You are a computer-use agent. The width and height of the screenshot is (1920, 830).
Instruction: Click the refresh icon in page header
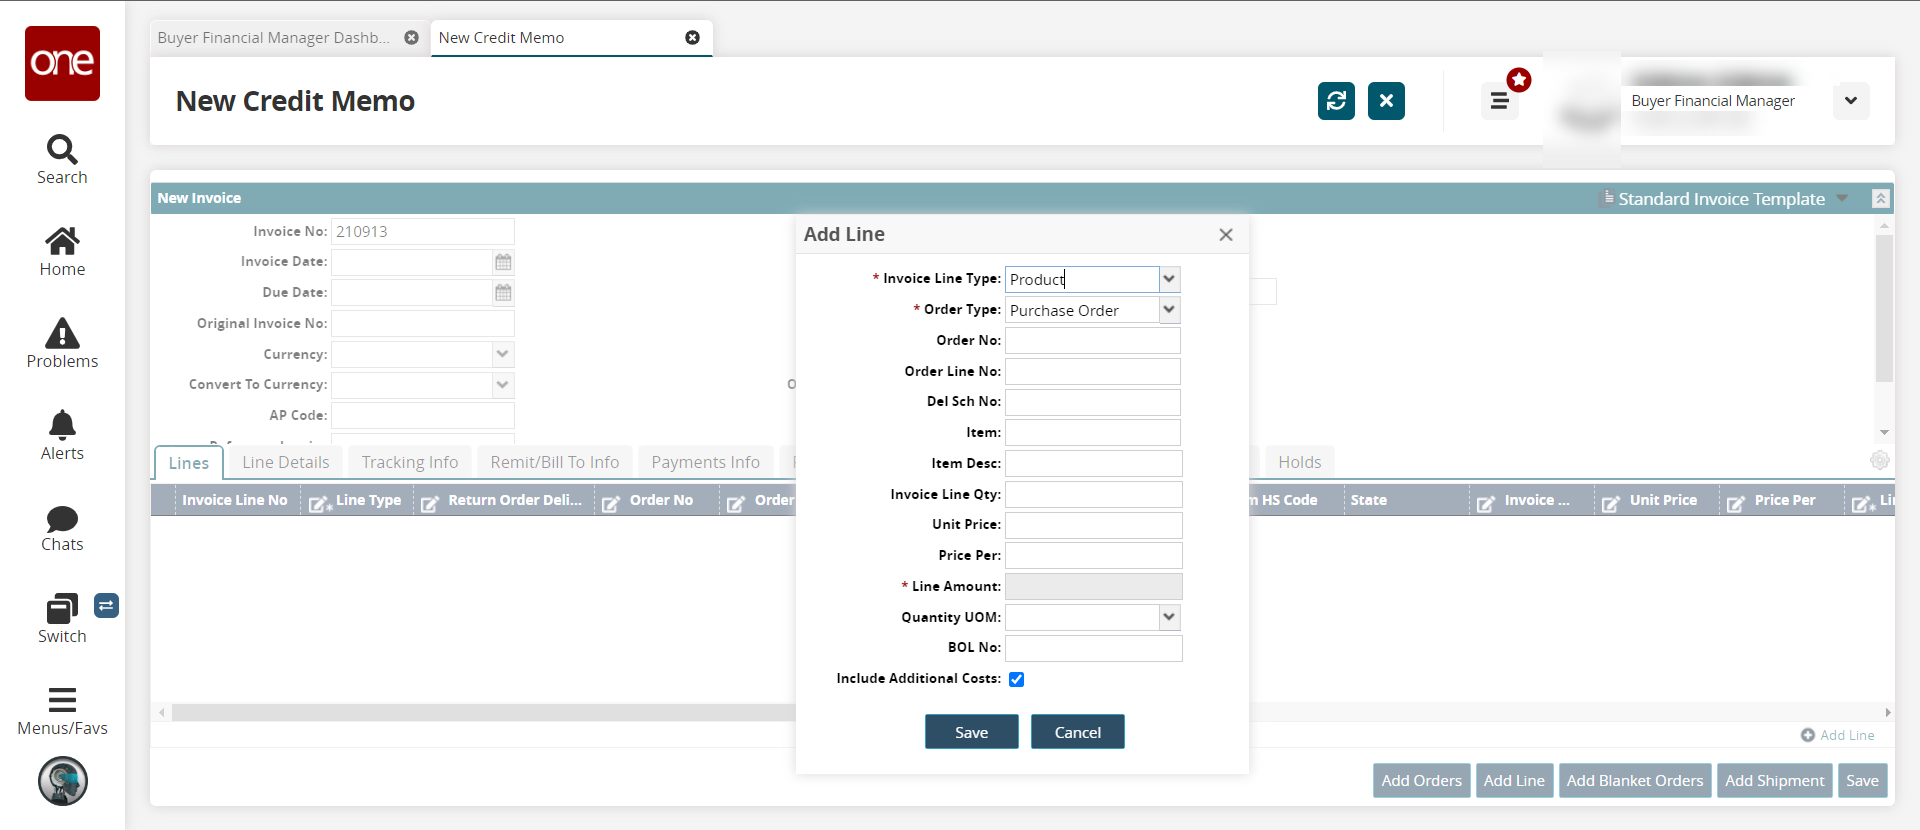tap(1336, 101)
